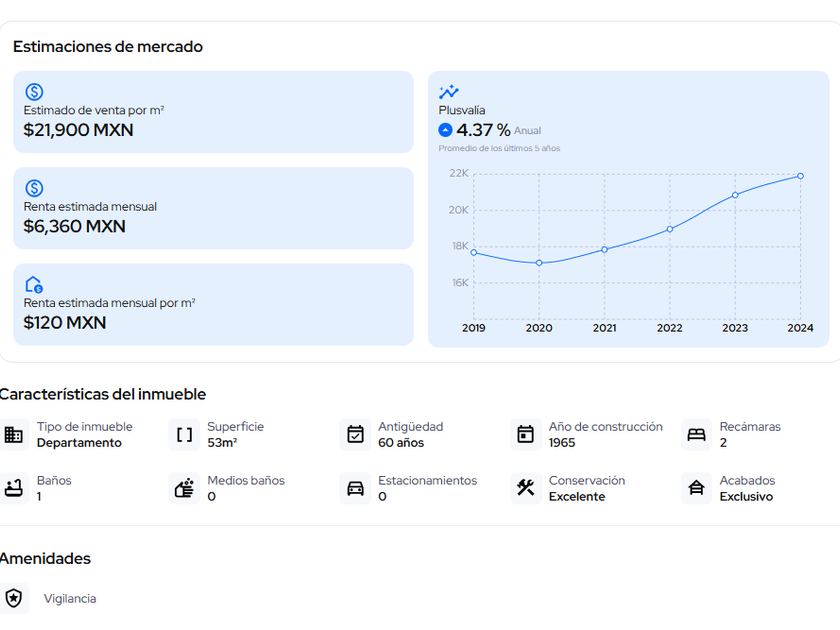Click the house rent per m² icon
Image resolution: width=840 pixels, height=630 pixels.
click(34, 285)
